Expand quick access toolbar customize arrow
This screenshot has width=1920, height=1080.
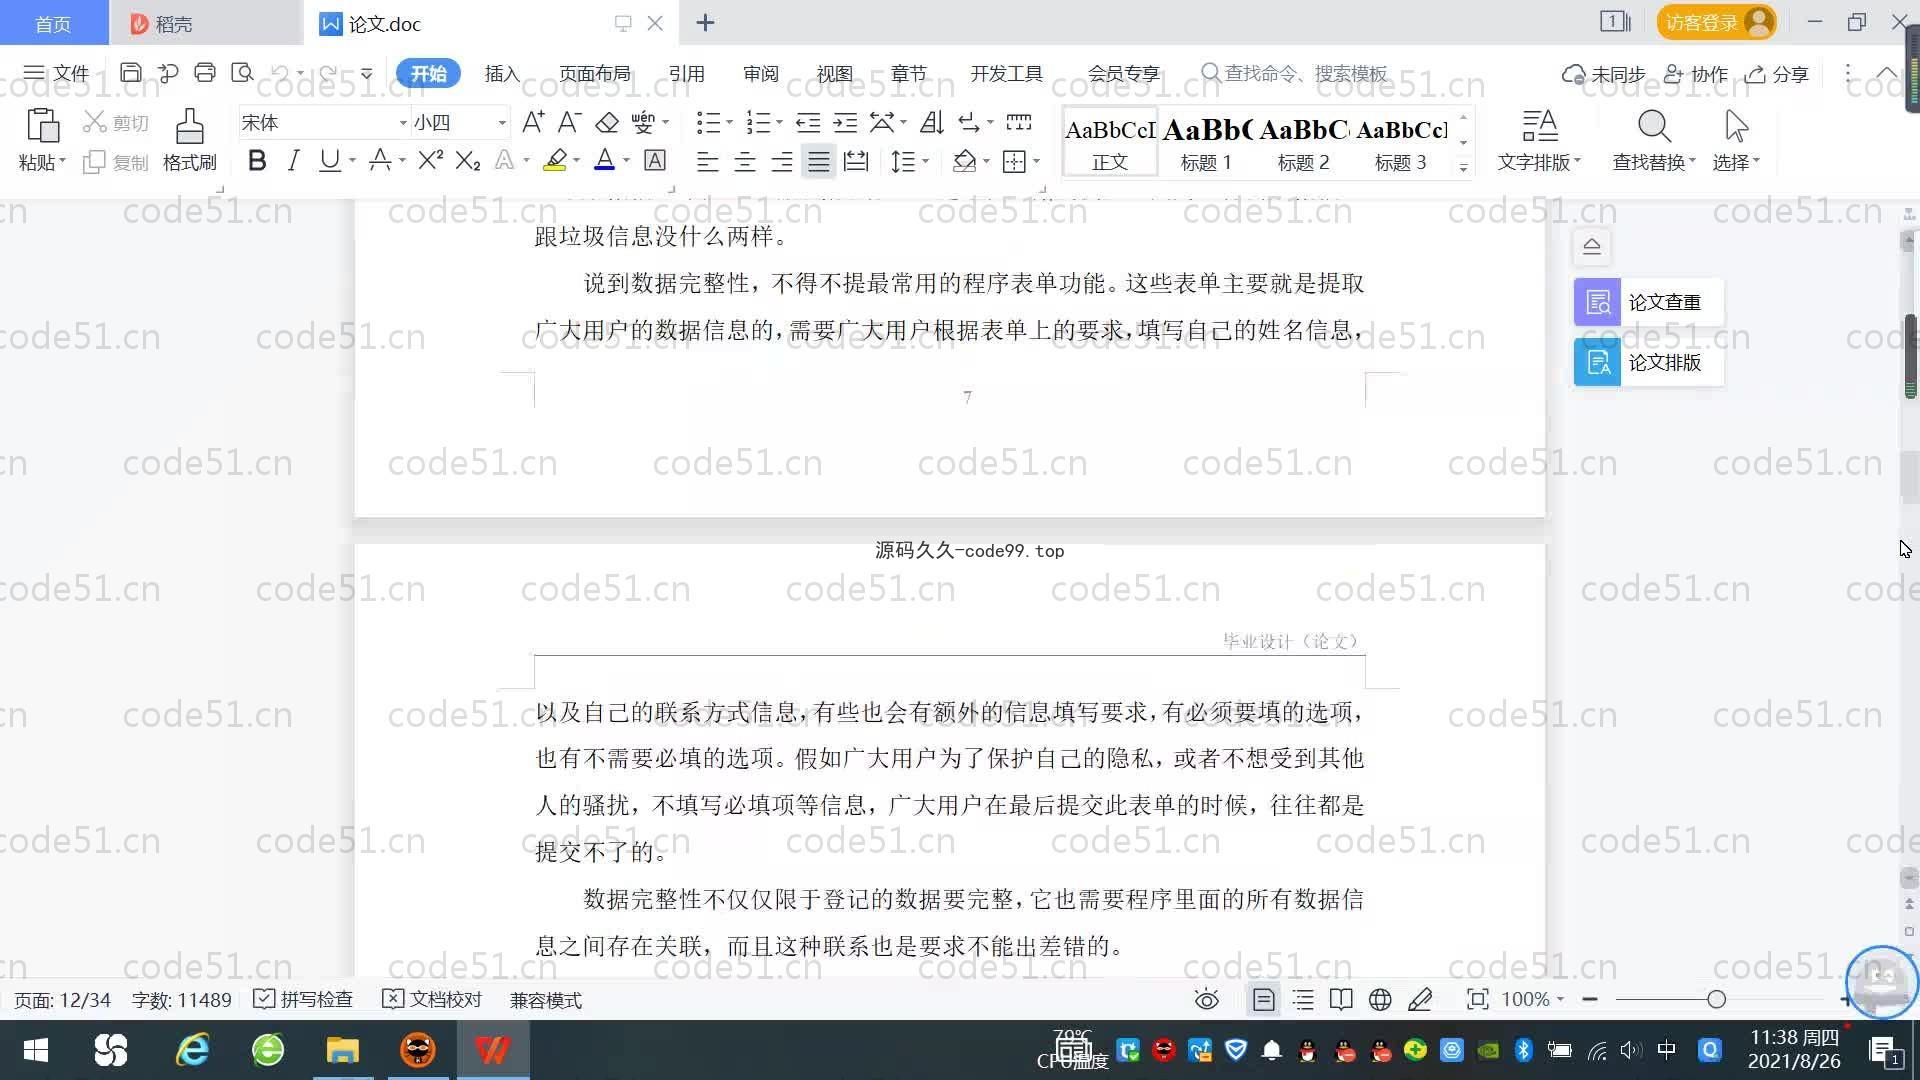click(367, 73)
